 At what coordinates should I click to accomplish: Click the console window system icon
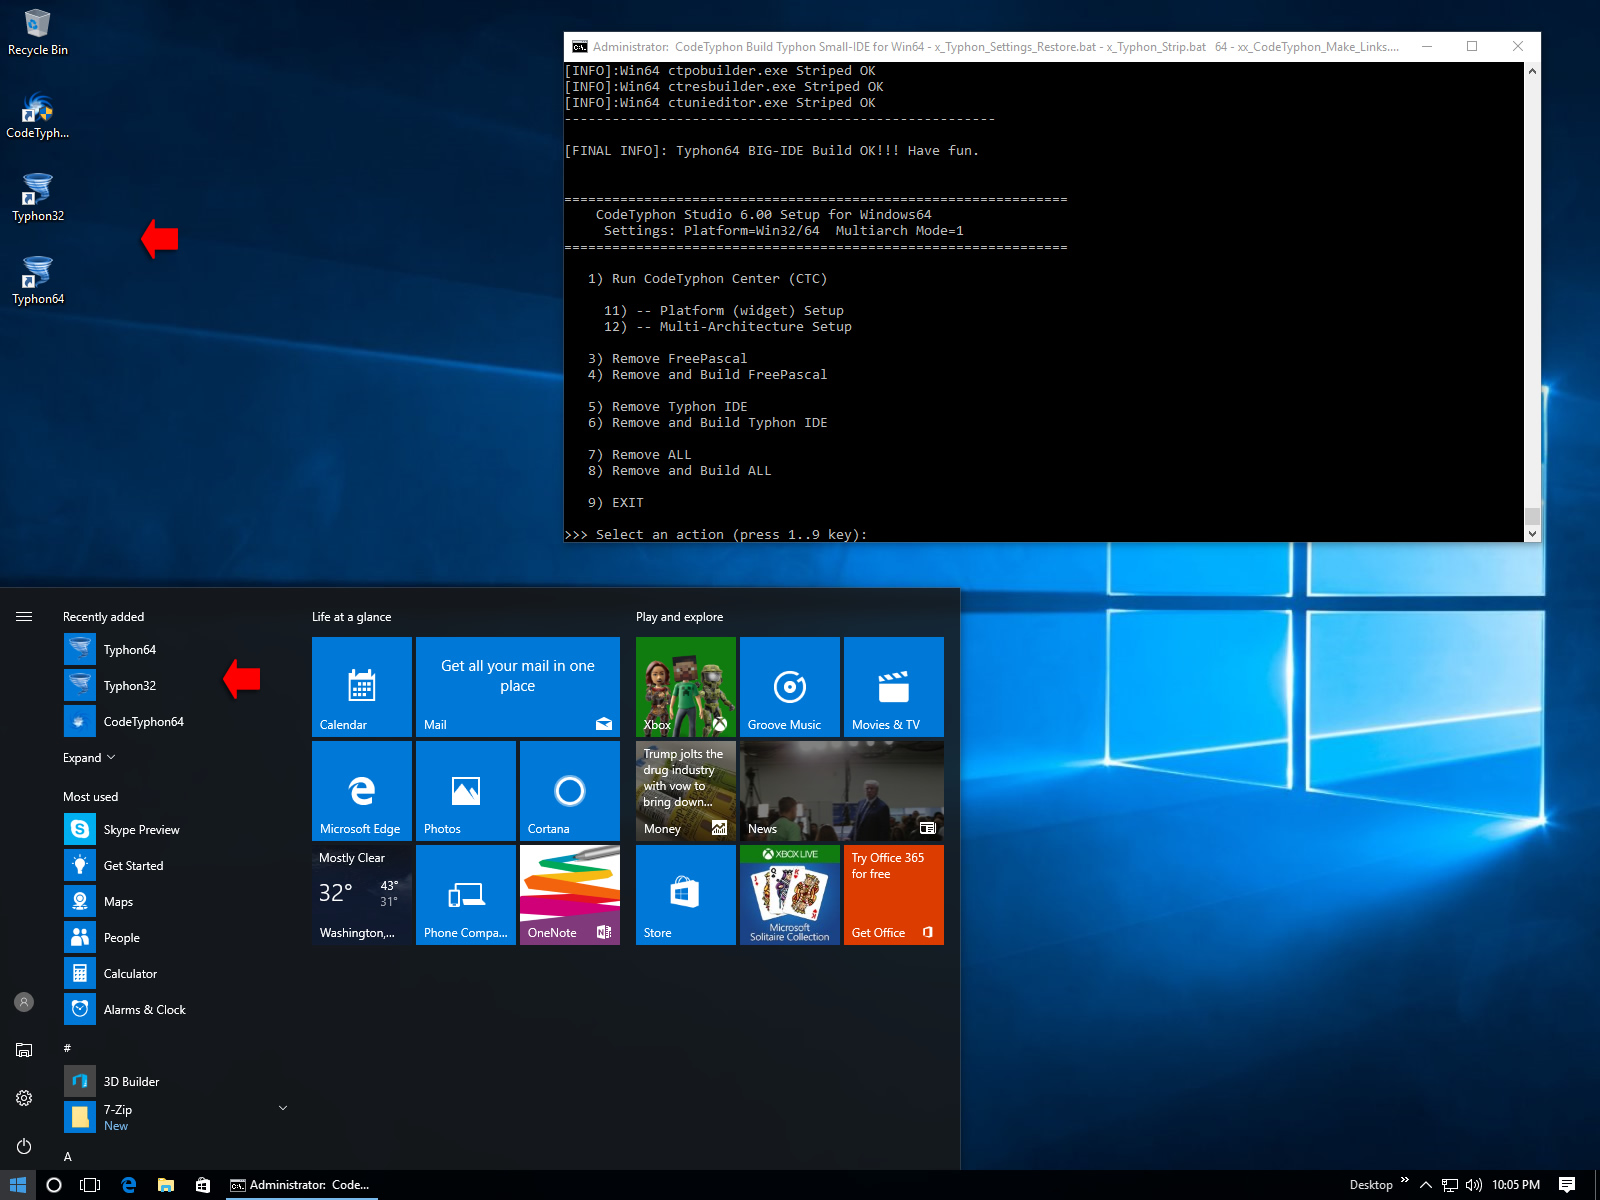tap(580, 47)
